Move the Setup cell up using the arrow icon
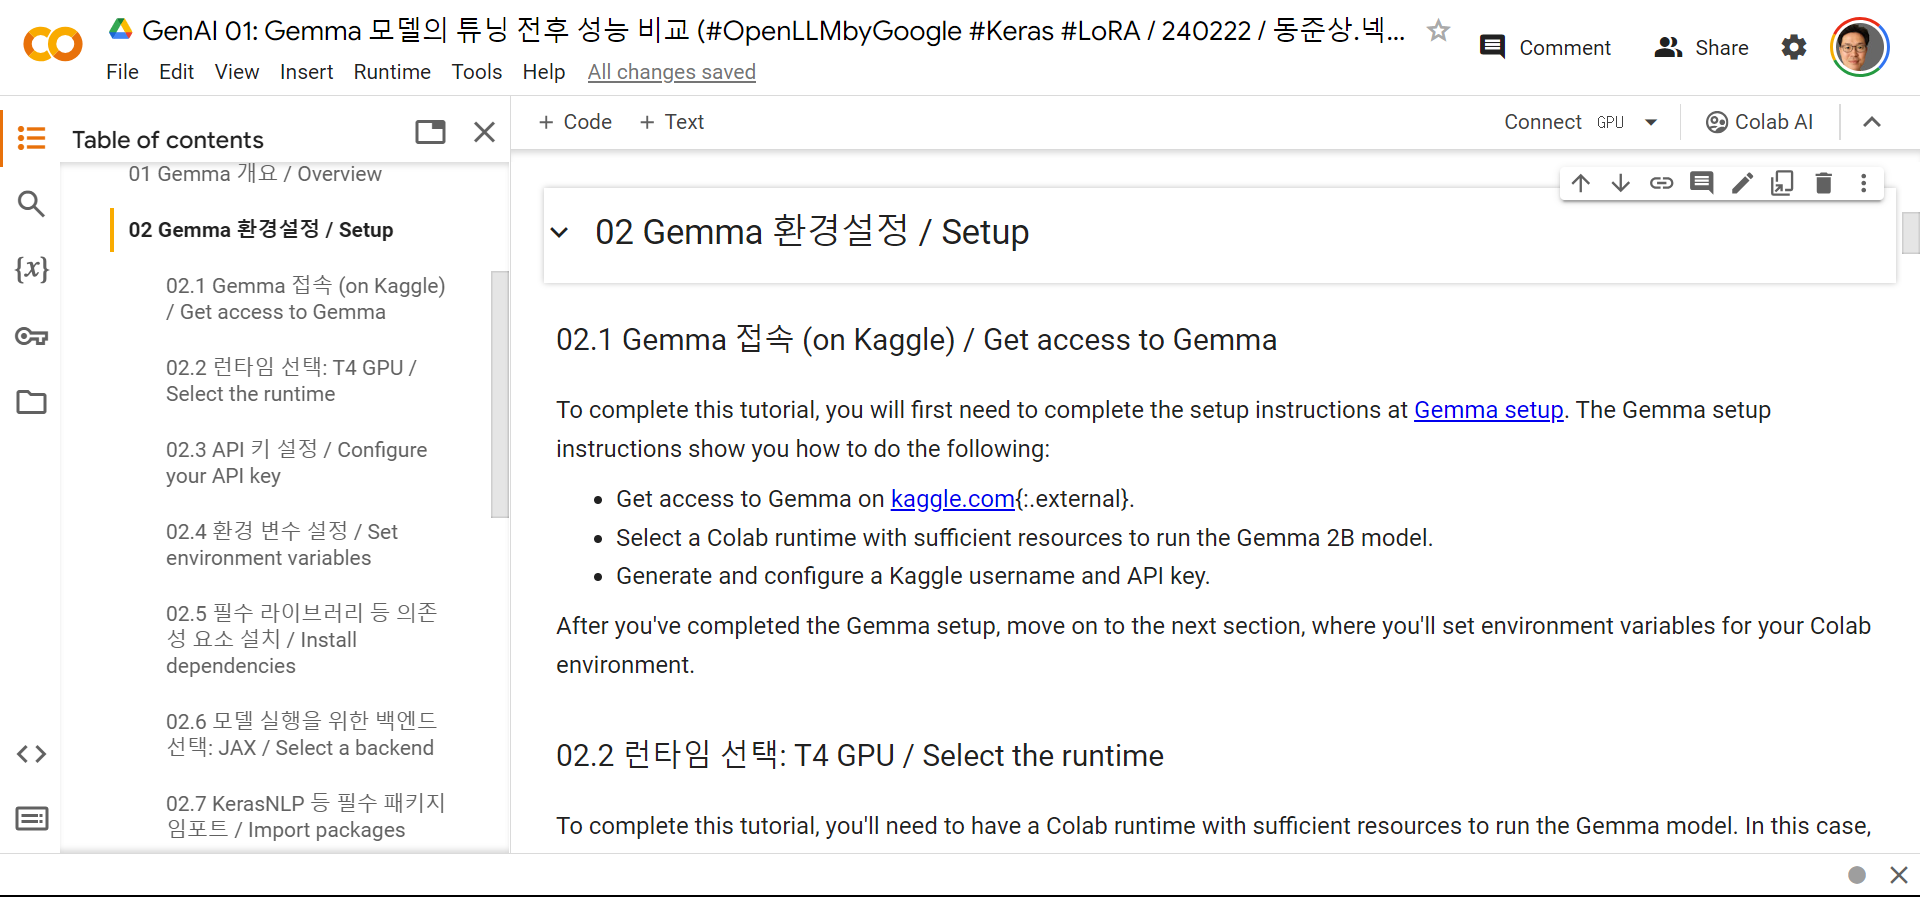Image resolution: width=1920 pixels, height=897 pixels. click(1581, 183)
